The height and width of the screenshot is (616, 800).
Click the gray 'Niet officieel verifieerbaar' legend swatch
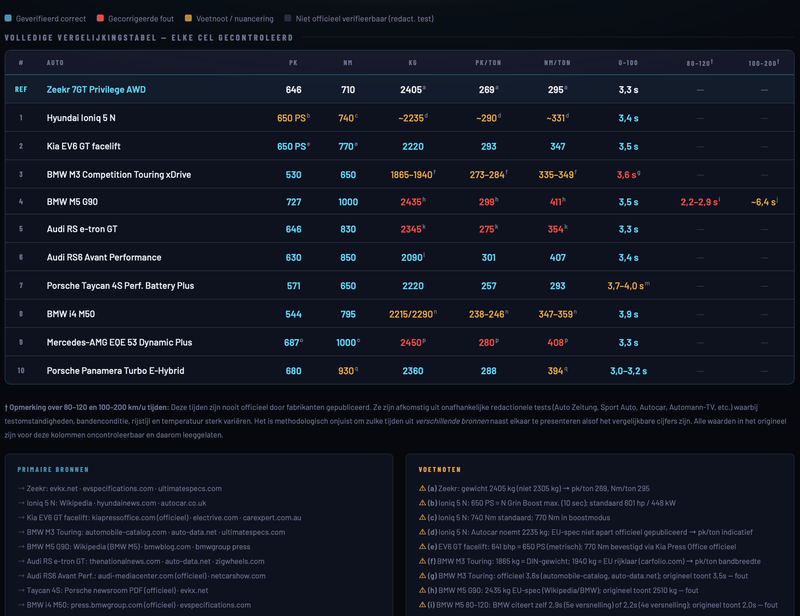tap(288, 18)
